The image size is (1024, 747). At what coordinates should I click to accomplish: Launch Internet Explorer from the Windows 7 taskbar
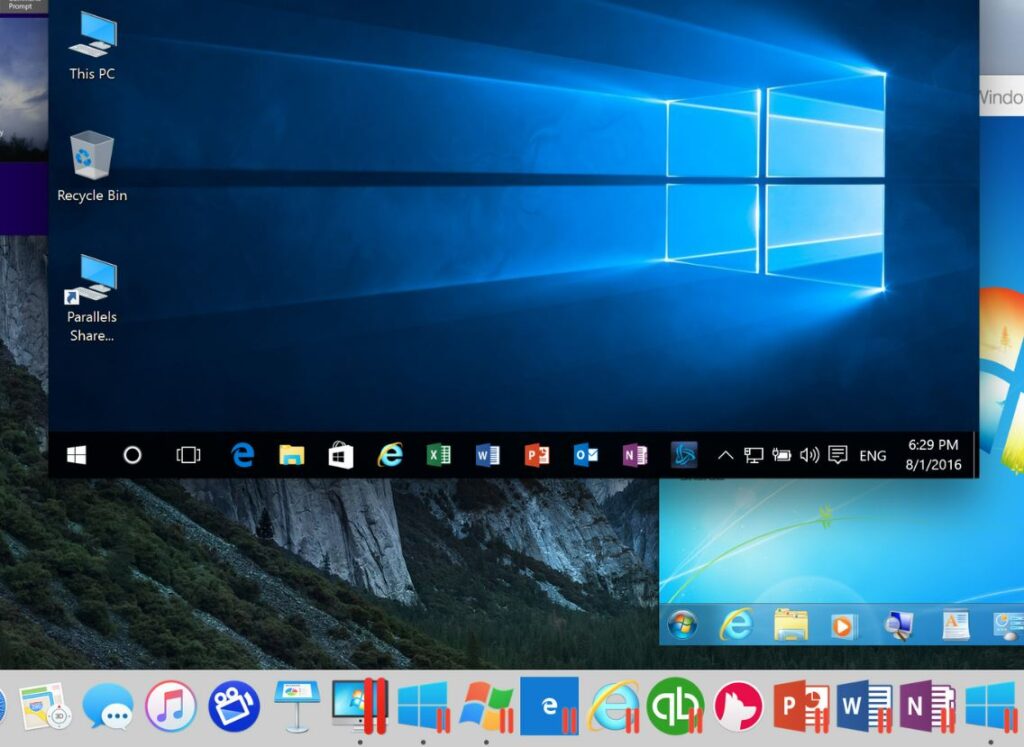click(736, 625)
